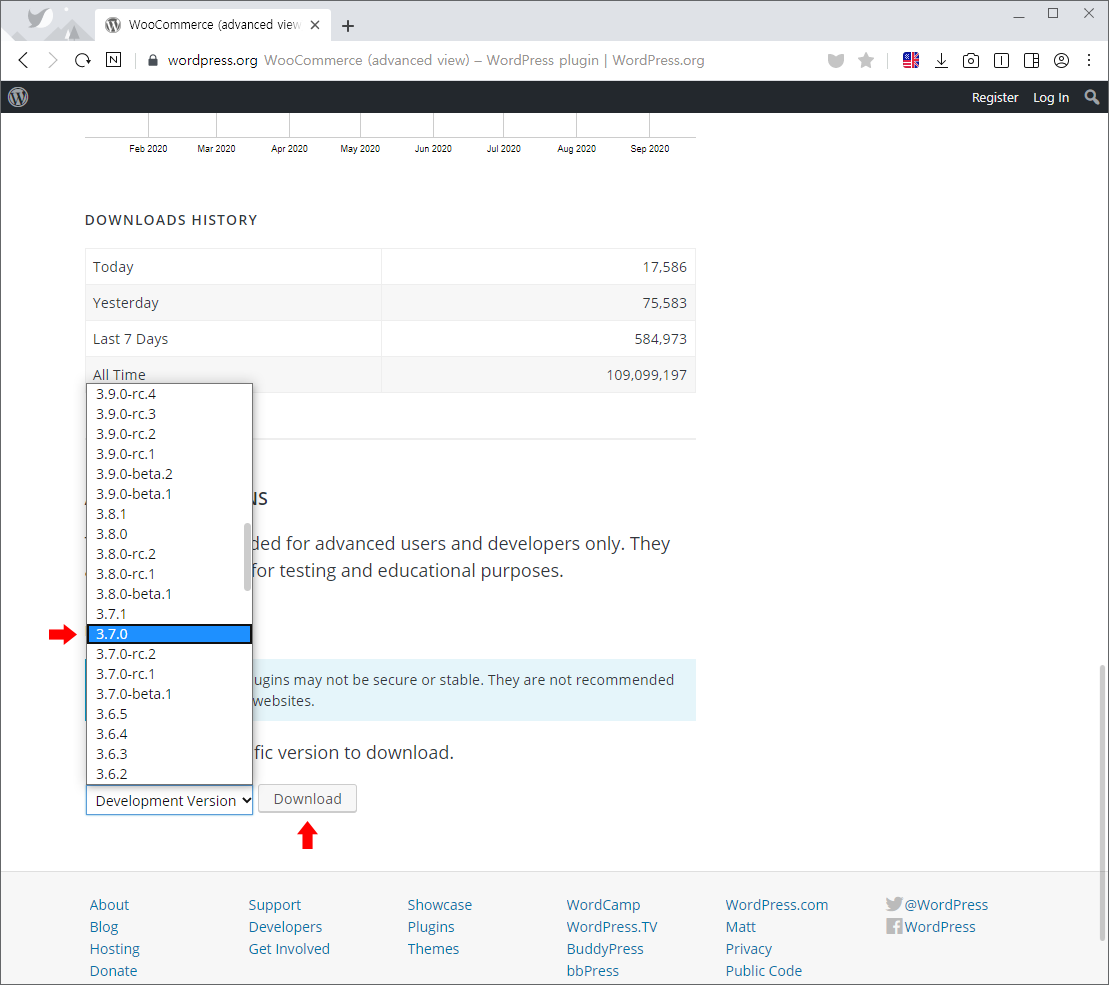The image size is (1109, 985).
Task: Open a new browser tab
Action: point(347,25)
